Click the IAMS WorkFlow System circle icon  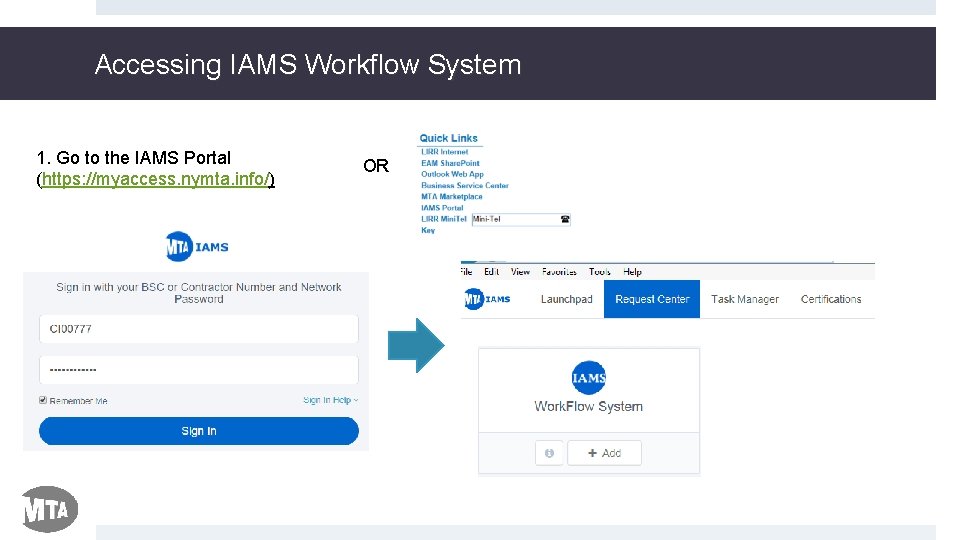(588, 378)
